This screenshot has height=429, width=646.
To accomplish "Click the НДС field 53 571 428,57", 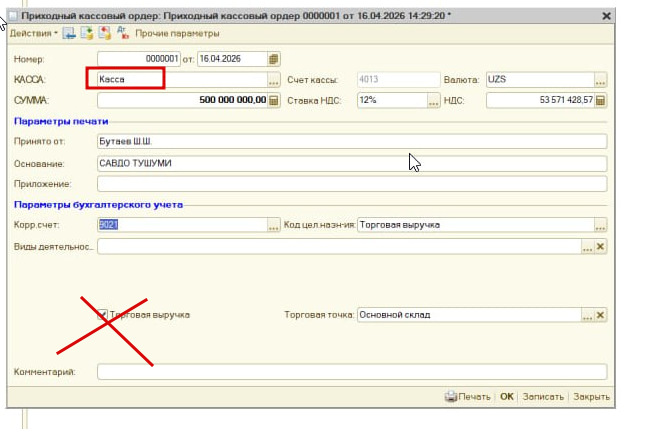I will tap(540, 100).
